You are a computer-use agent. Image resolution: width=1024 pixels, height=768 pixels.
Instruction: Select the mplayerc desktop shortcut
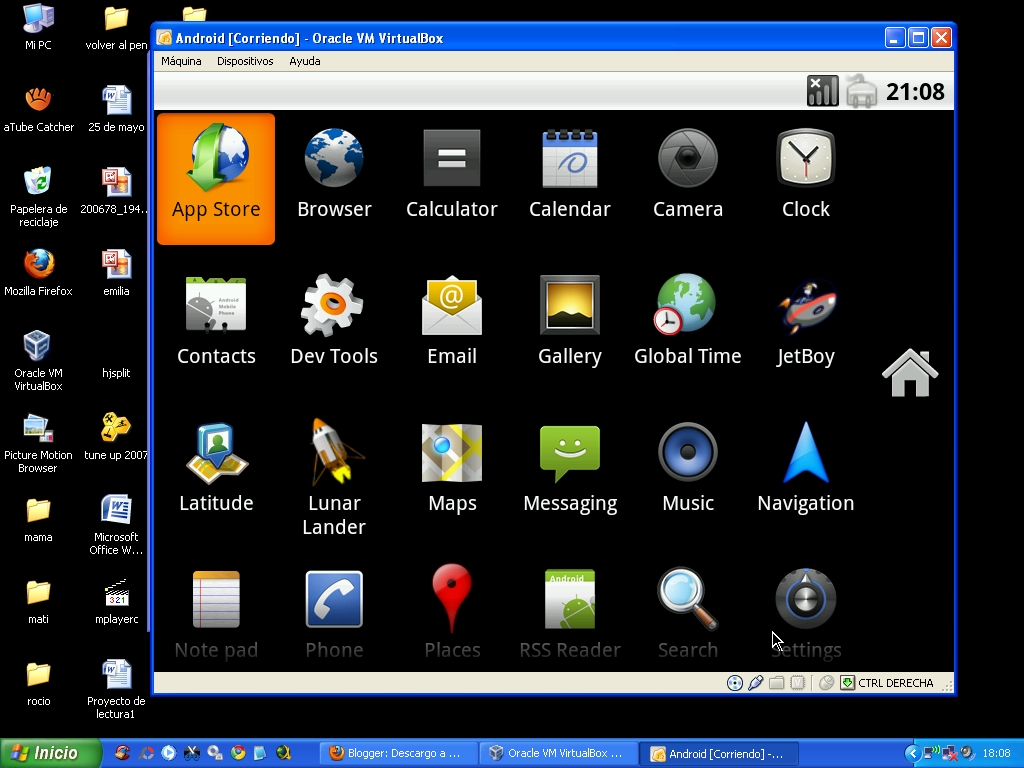click(116, 601)
